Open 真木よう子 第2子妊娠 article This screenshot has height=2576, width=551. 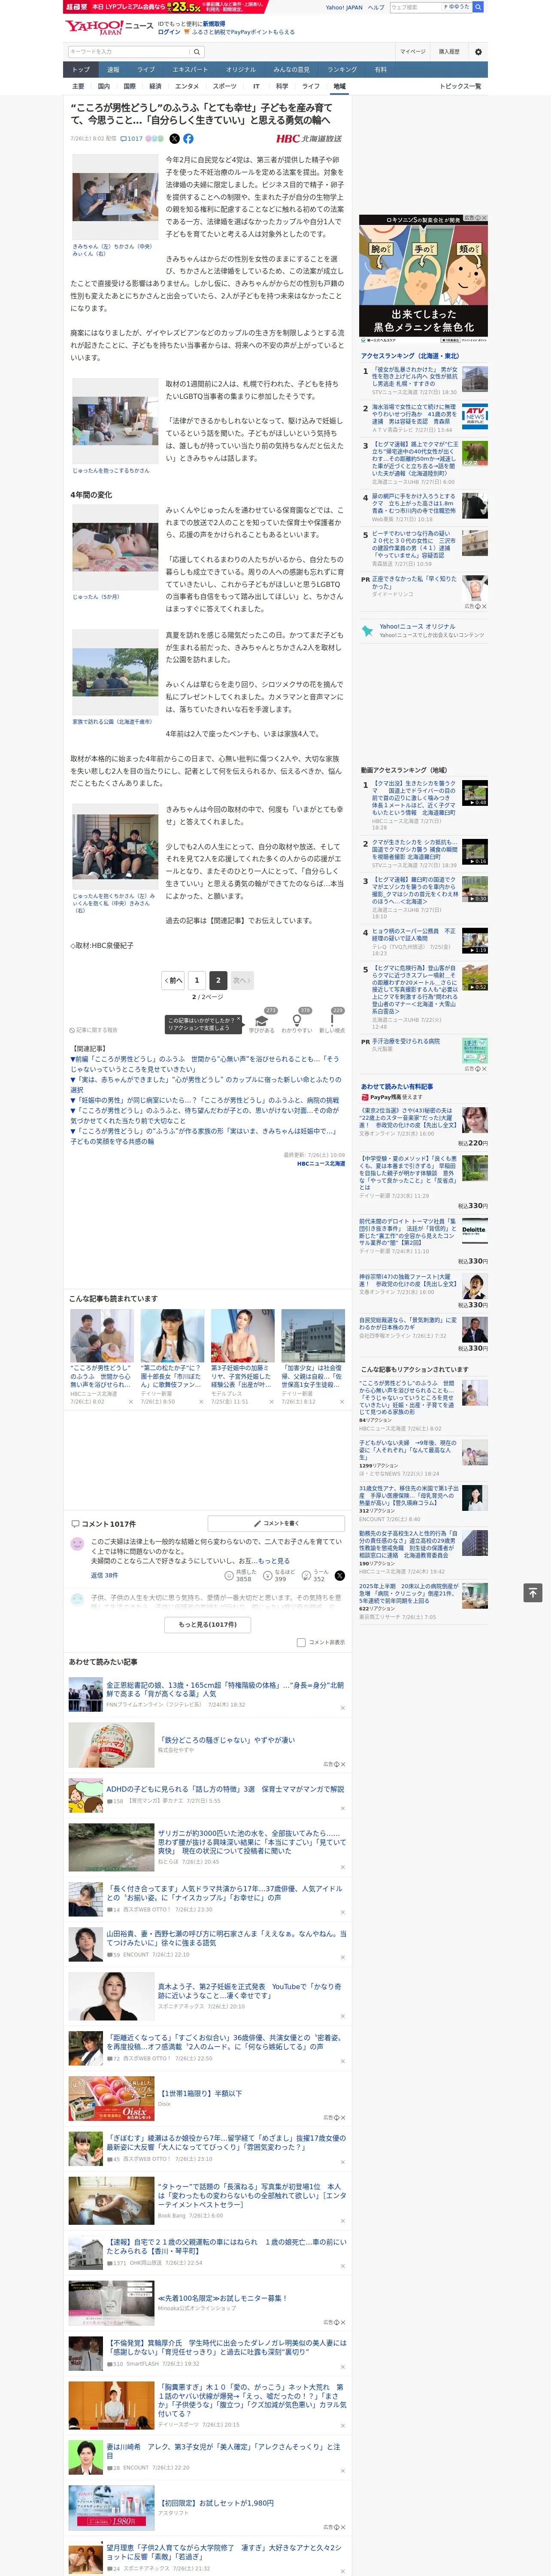(x=250, y=1990)
